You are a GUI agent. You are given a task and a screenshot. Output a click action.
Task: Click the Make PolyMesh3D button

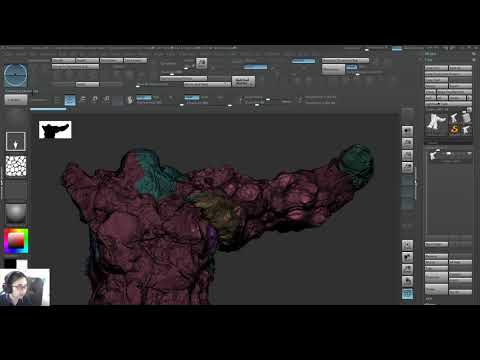pos(454,92)
